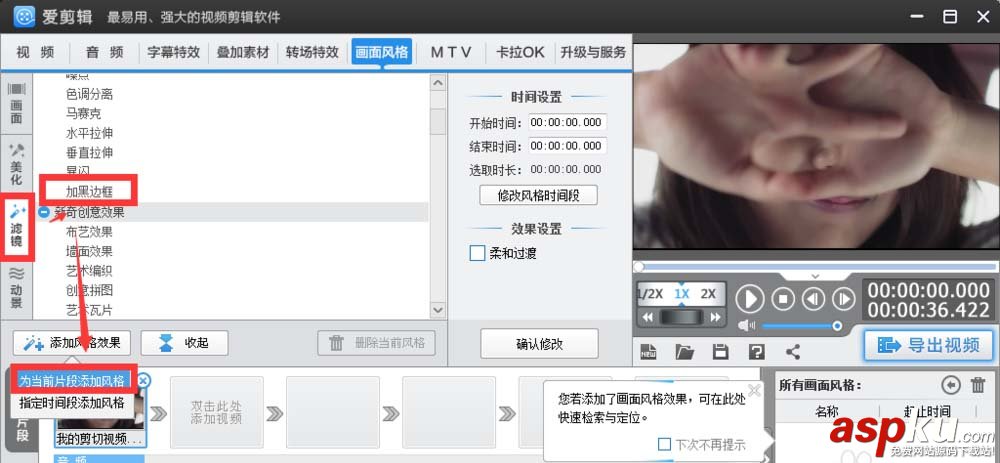Click the jog speed wheel control

pyautogui.click(x=682, y=317)
